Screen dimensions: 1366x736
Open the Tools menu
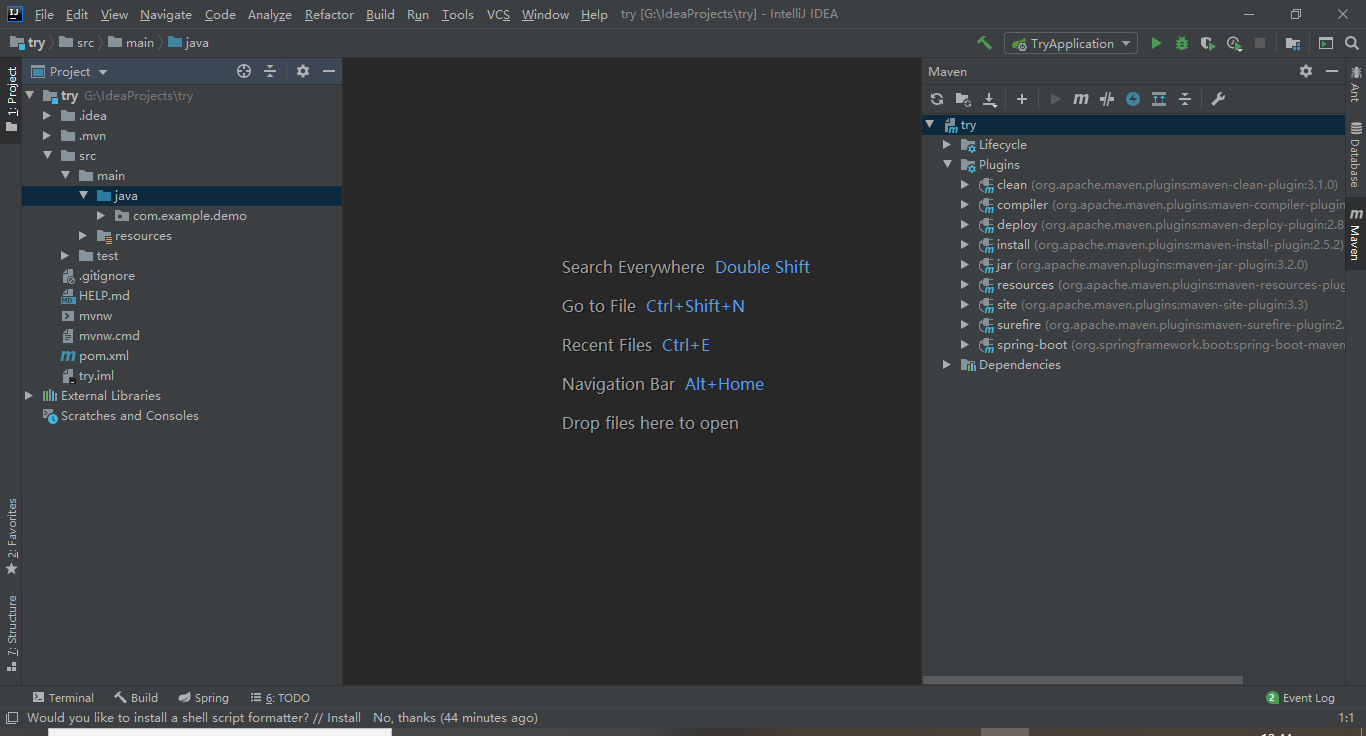(x=458, y=14)
